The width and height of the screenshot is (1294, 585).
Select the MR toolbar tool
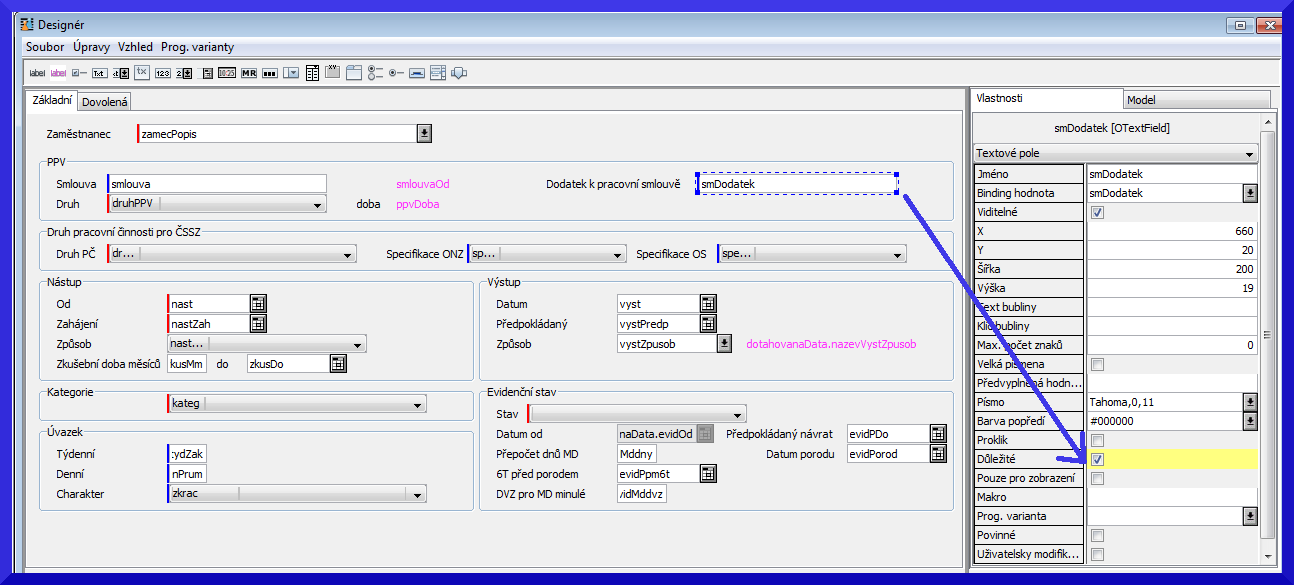[248, 73]
